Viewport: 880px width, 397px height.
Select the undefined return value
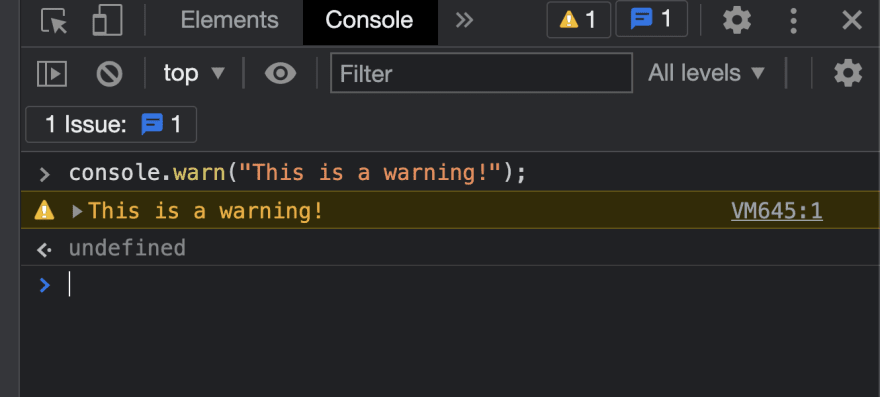pos(127,248)
